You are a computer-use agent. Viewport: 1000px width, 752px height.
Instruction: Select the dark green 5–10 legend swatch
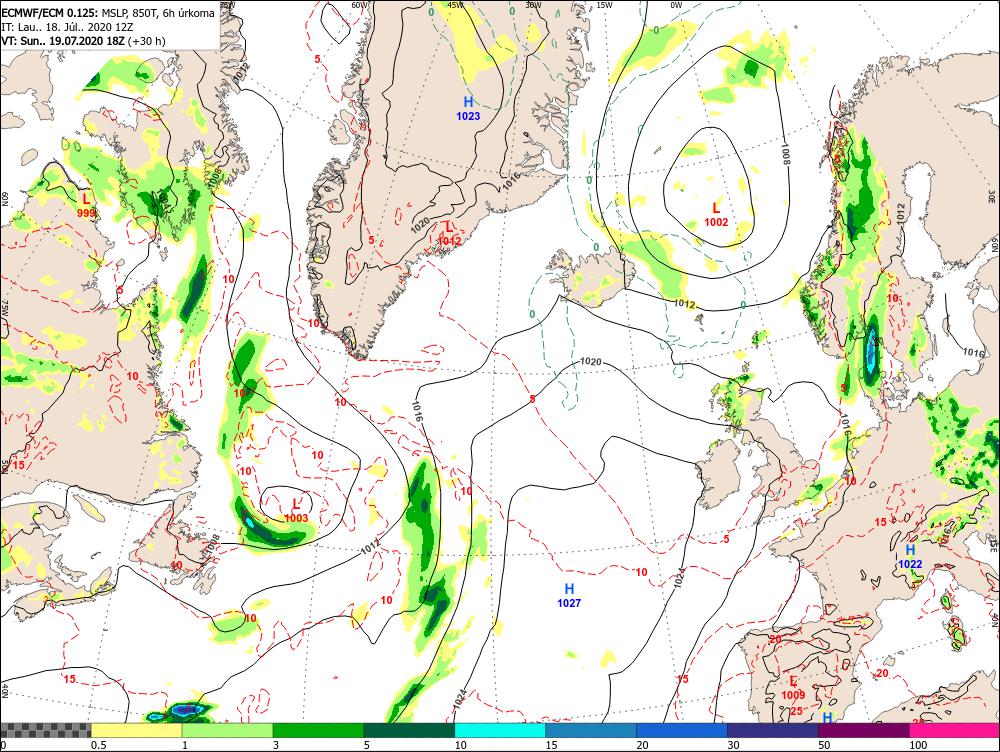click(x=409, y=730)
